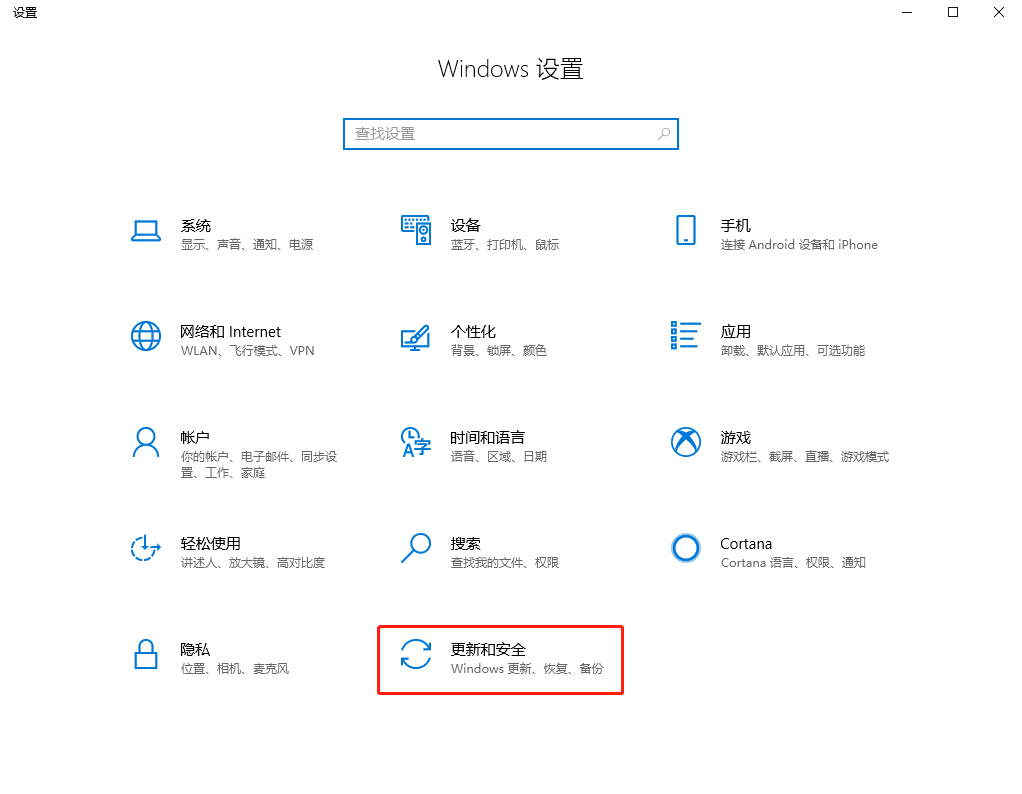Click inside the 查找设置 search field
The image size is (1022, 794).
point(500,134)
